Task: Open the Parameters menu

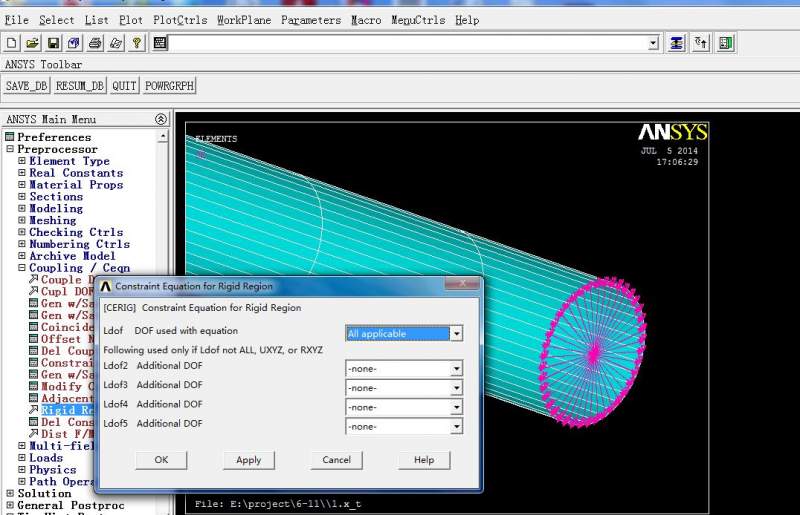Action: point(311,20)
